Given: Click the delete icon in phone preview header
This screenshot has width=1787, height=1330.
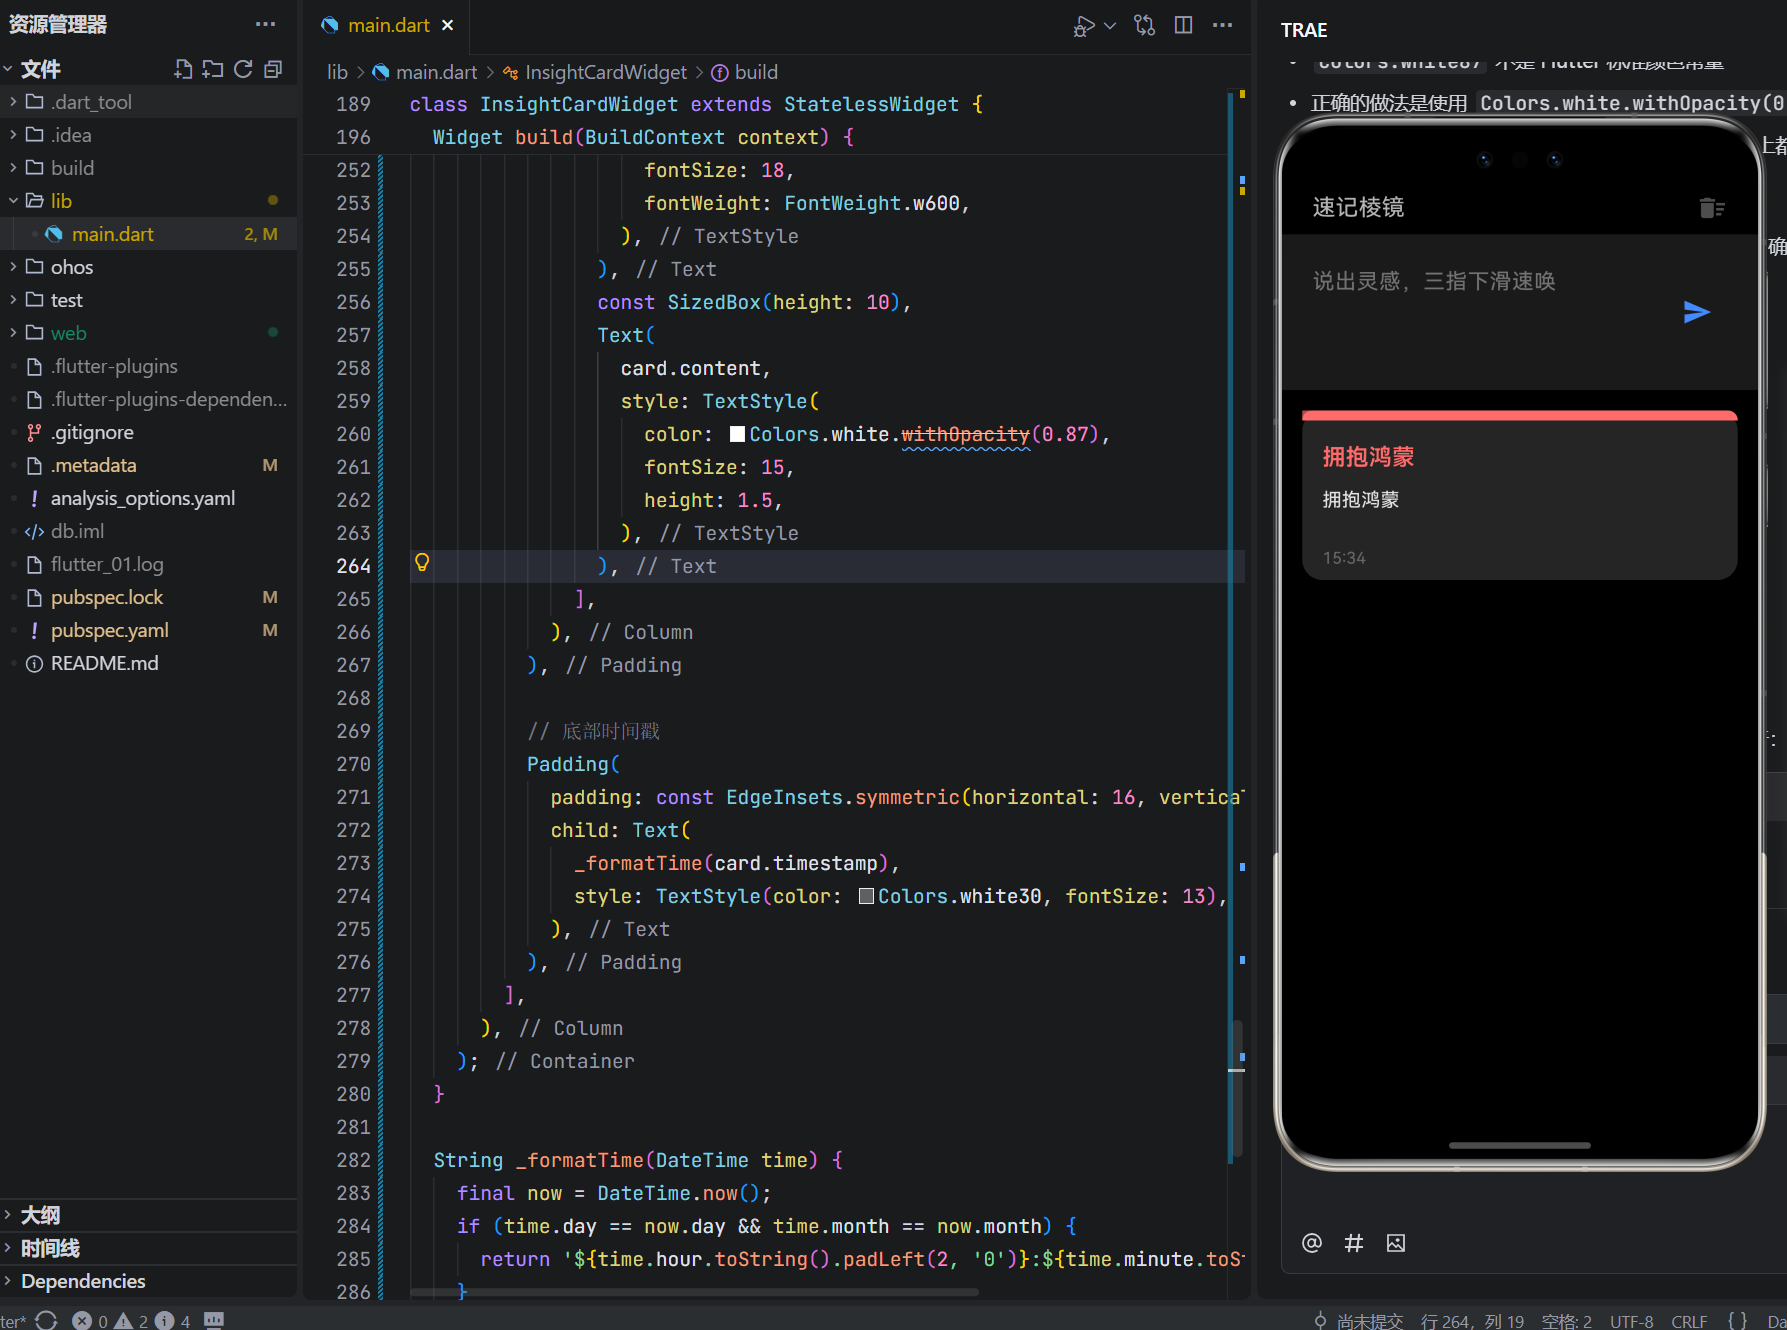Looking at the screenshot, I should 1711,208.
